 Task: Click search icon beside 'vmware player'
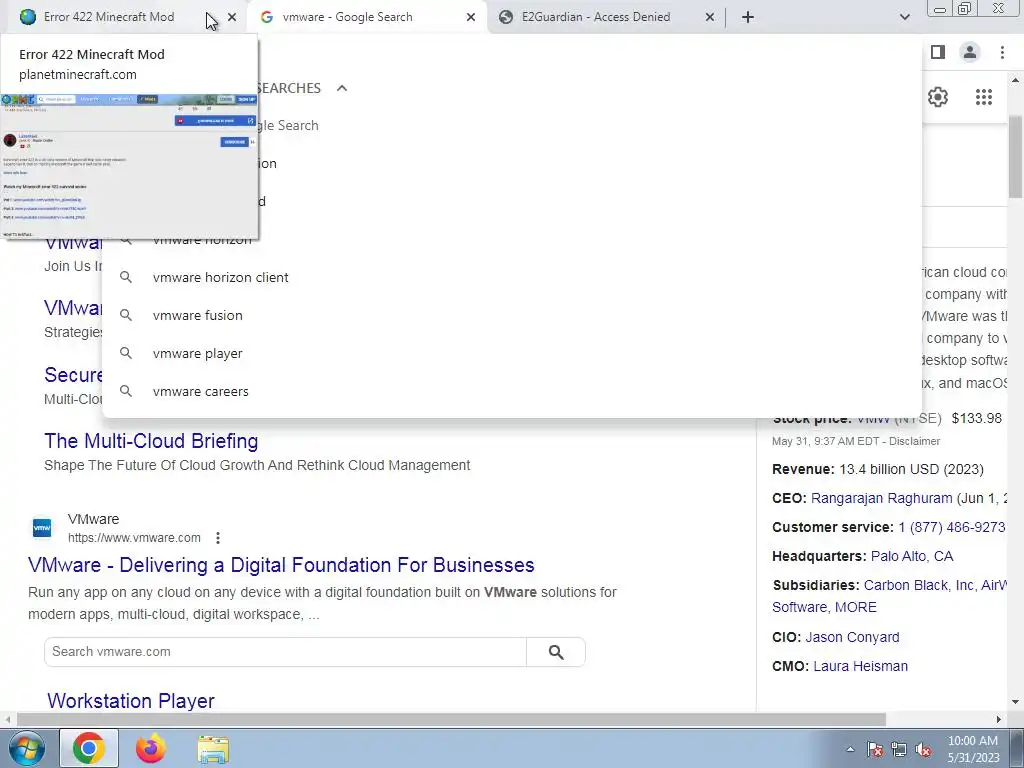pos(126,353)
